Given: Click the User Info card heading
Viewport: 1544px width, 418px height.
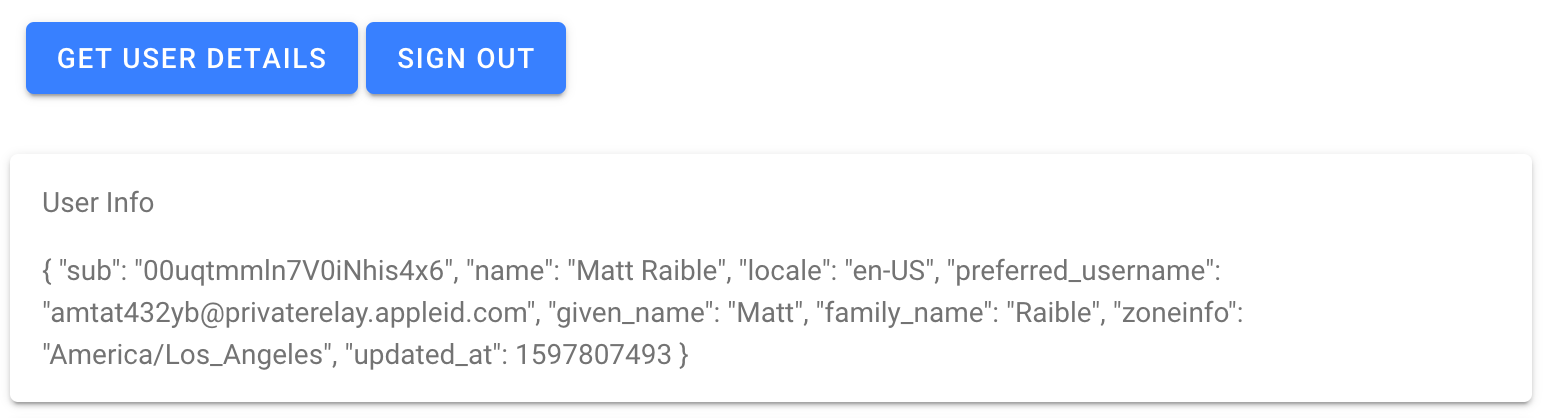Looking at the screenshot, I should pyautogui.click(x=98, y=203).
